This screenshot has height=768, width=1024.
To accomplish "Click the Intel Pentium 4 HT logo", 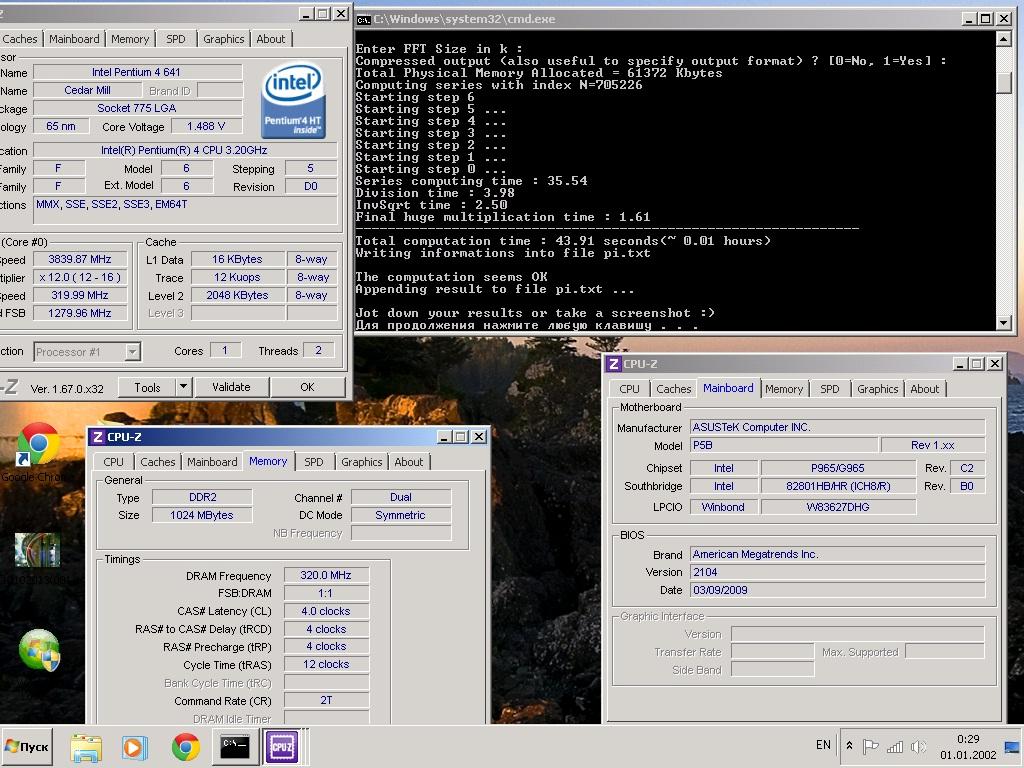I will (293, 99).
